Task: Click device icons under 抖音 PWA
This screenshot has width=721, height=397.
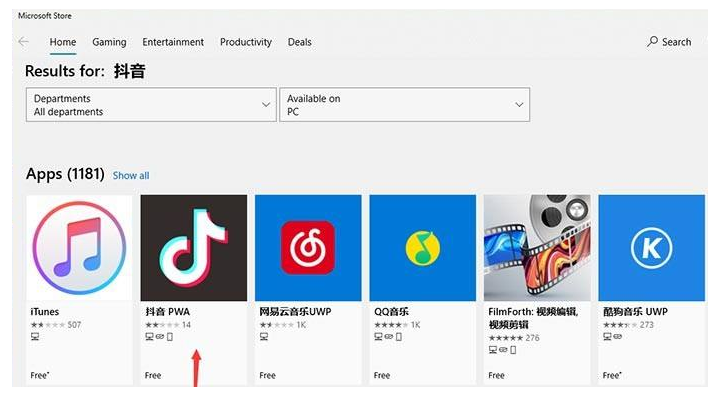Action: [159, 337]
